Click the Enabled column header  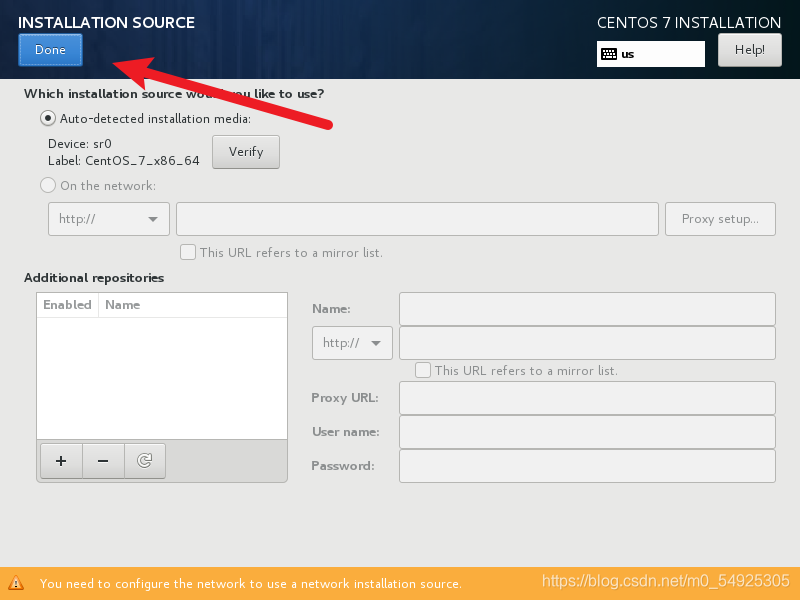(x=67, y=305)
